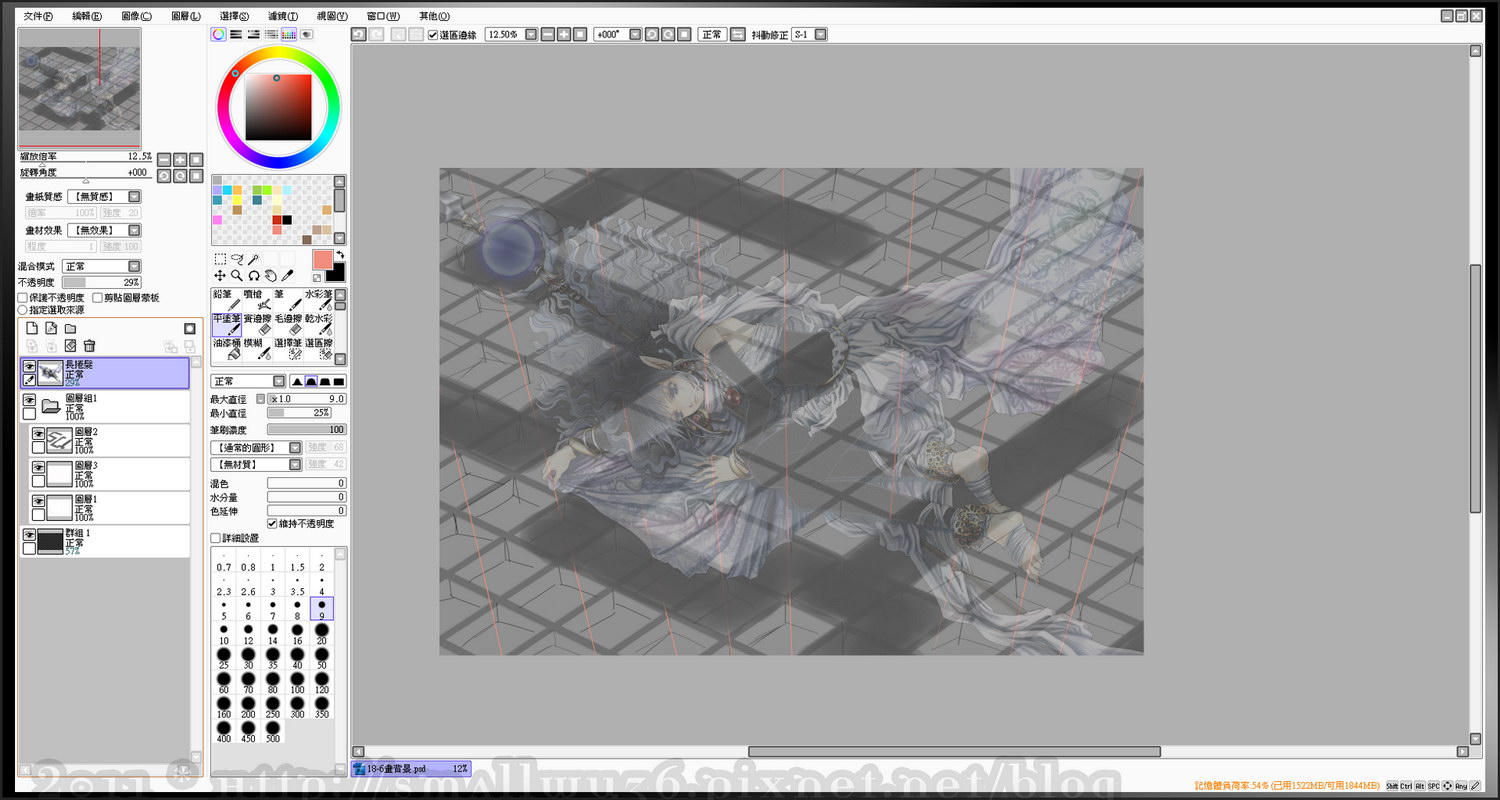This screenshot has height=800, width=1500.
Task: Open the 圖像 menu
Action: 137,16
